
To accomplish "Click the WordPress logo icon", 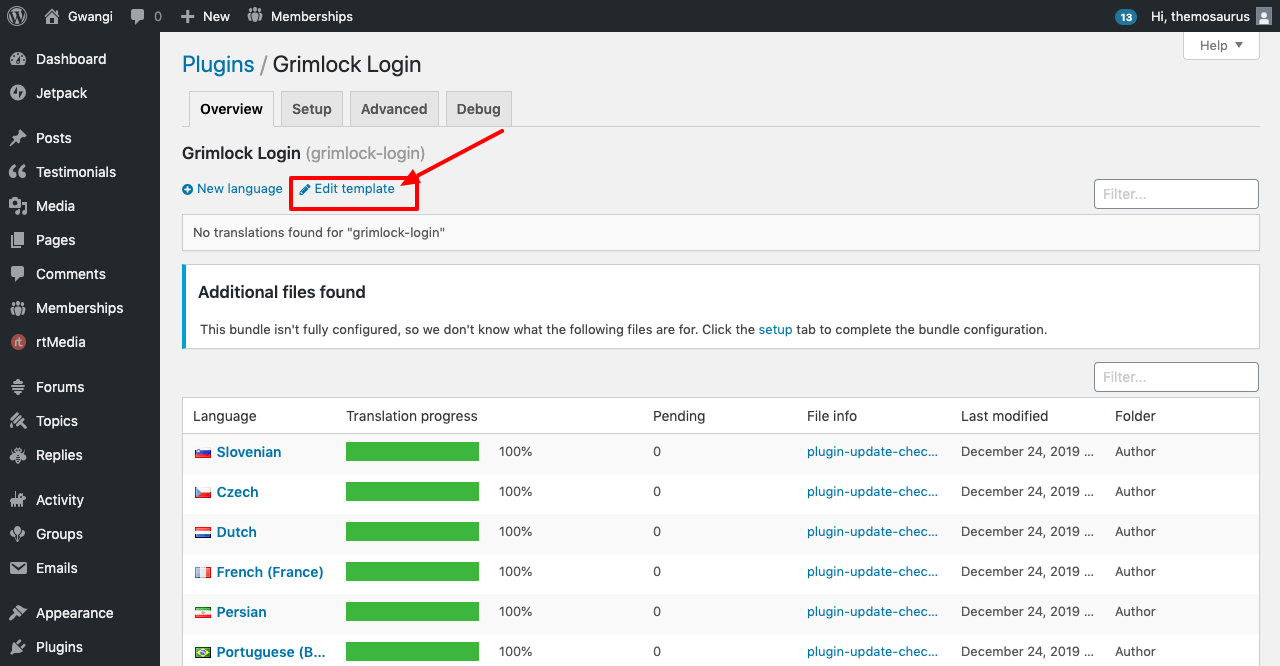I will pyautogui.click(x=17, y=16).
